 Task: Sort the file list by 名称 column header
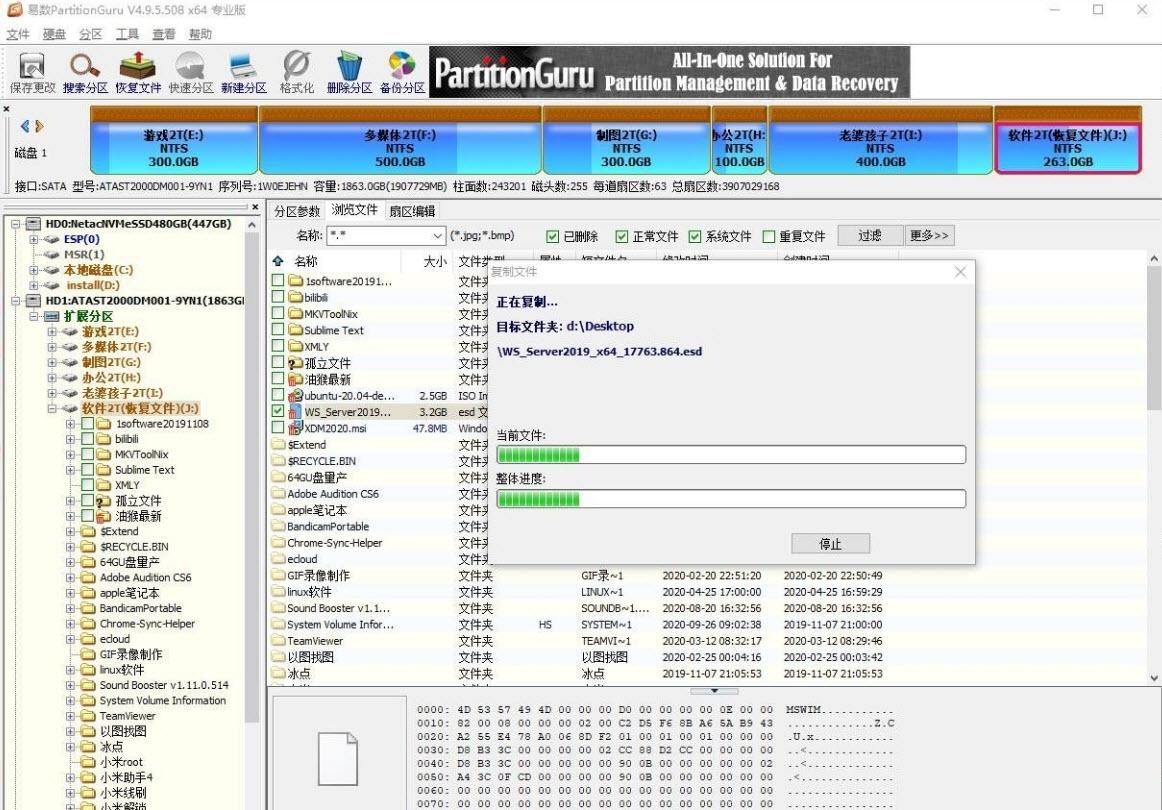click(x=305, y=261)
